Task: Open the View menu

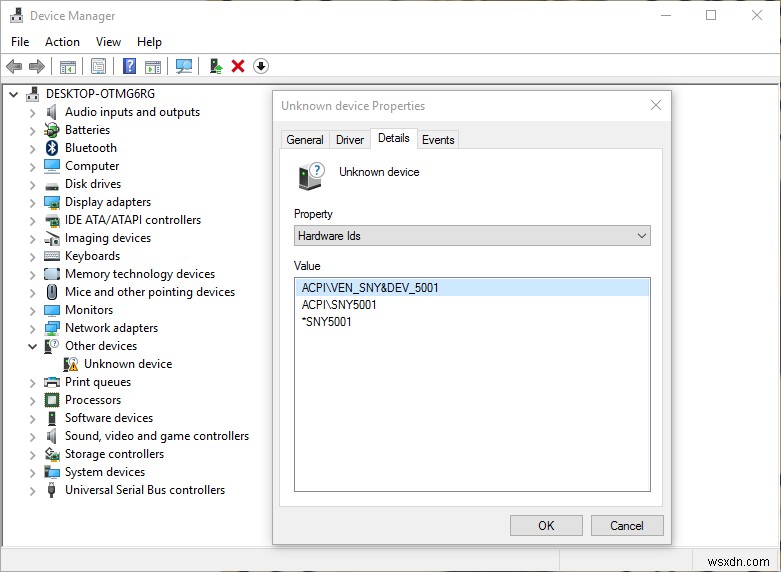Action: point(108,42)
